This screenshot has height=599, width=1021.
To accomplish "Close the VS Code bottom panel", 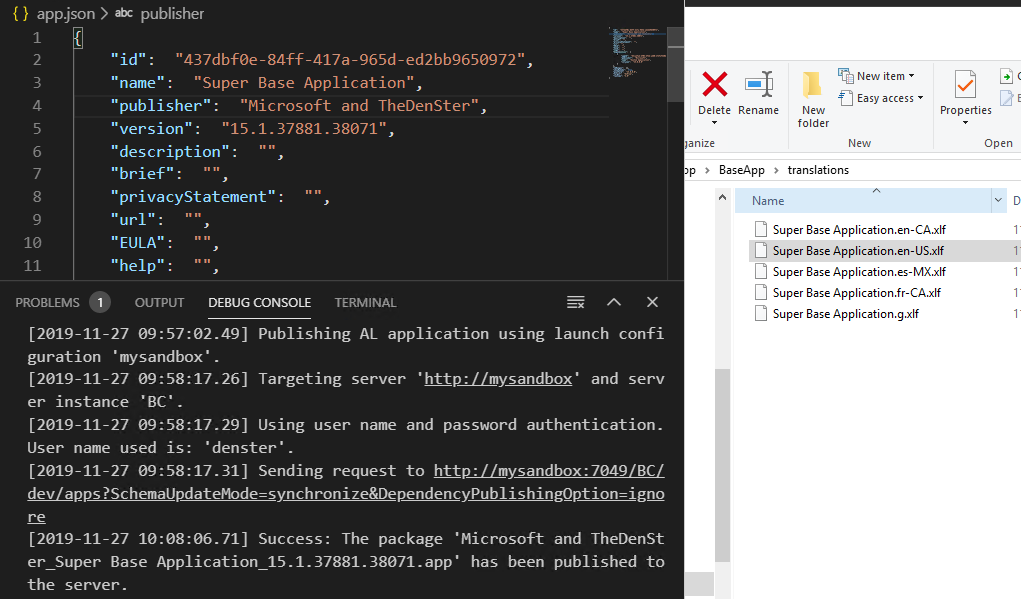I will pyautogui.click(x=652, y=302).
